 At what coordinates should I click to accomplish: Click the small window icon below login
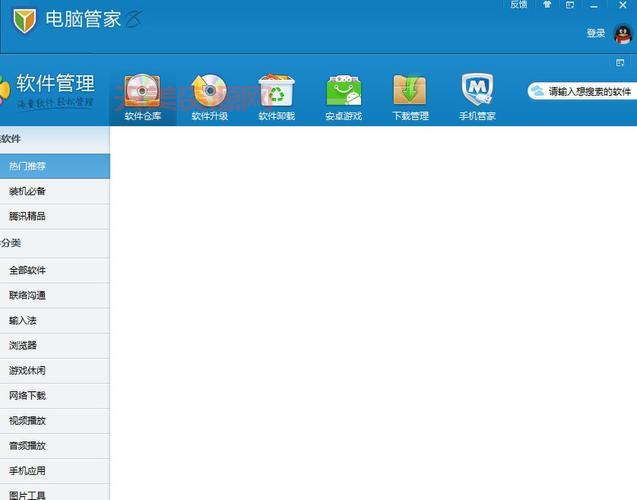(620, 63)
